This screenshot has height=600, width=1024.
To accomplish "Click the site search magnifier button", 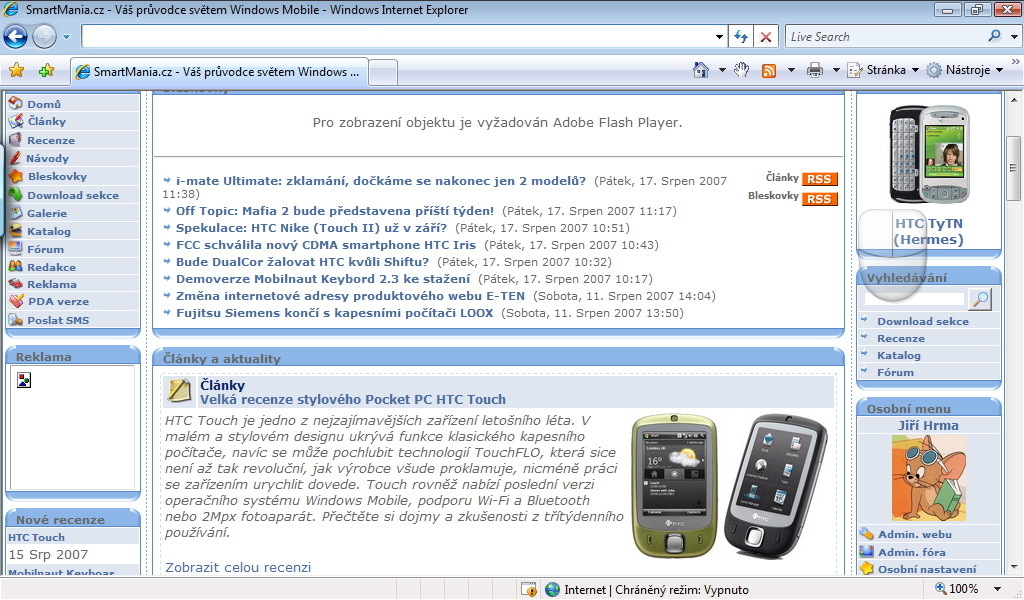I will 980,299.
